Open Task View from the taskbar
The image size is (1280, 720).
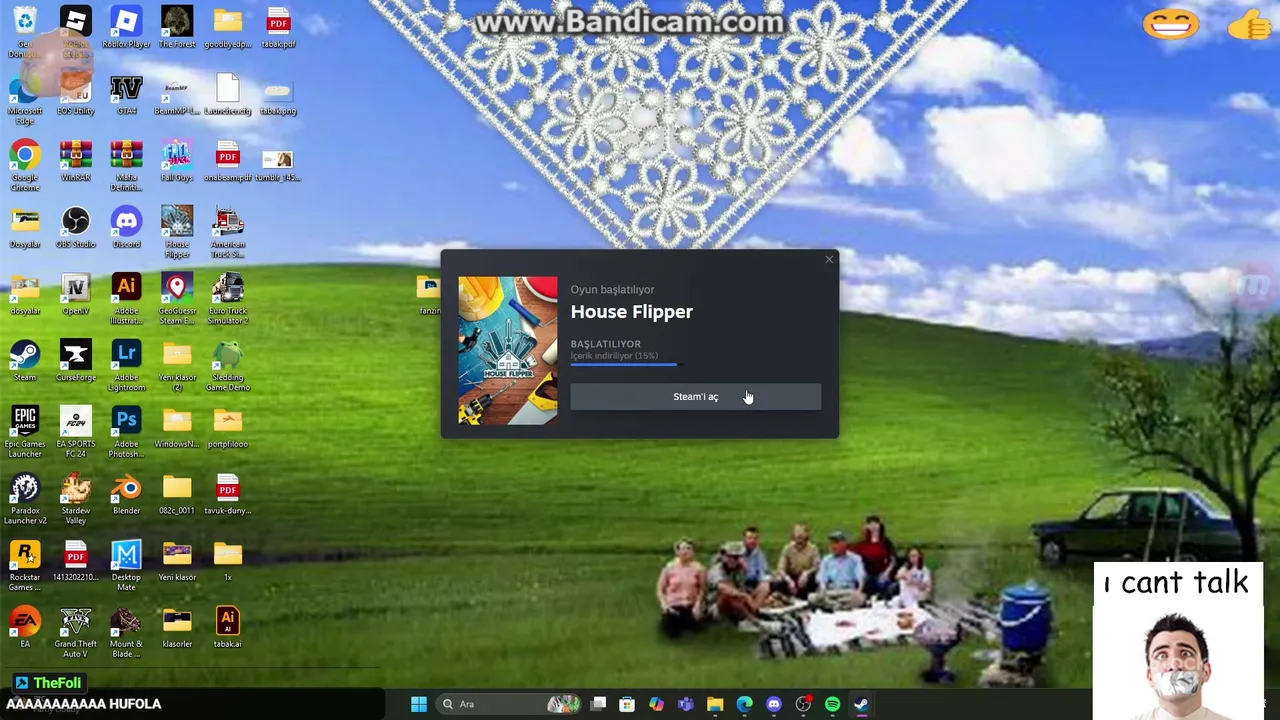click(598, 704)
